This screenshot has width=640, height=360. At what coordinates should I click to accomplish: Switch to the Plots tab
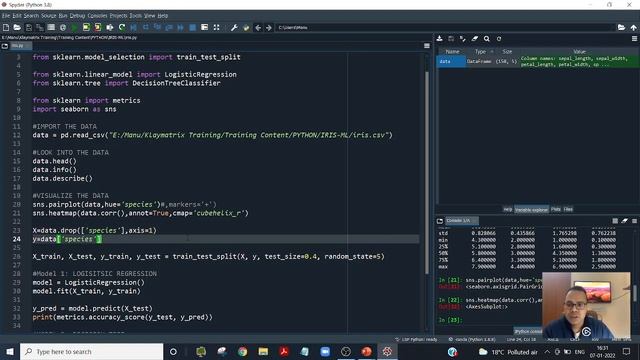pyautogui.click(x=556, y=209)
